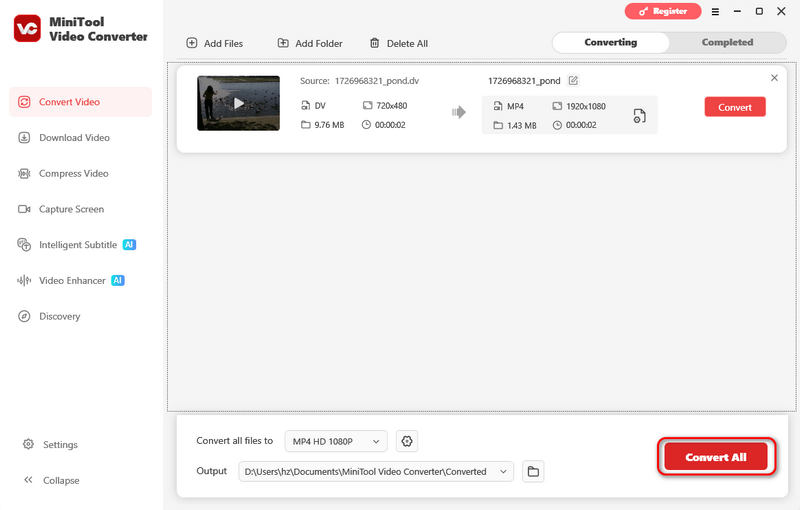Browse for output folder with the folder icon
The image size is (800, 510).
coord(533,472)
